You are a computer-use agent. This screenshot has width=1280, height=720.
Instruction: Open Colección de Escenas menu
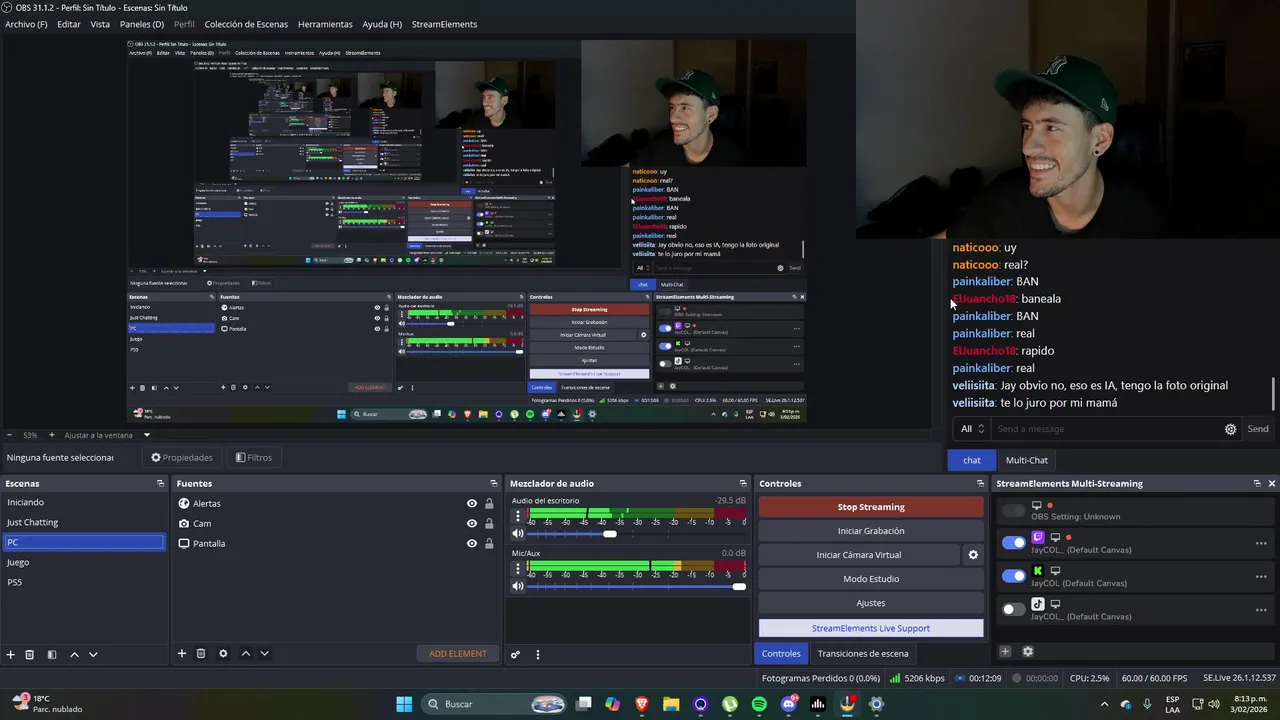[246, 24]
